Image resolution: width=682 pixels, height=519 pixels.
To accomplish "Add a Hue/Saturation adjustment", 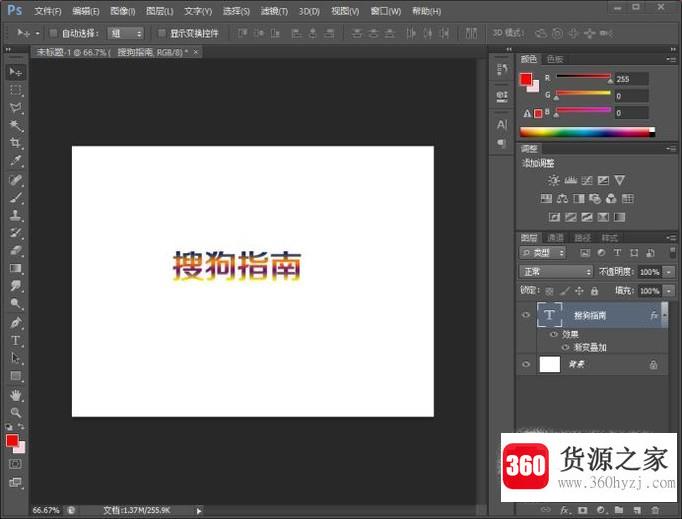I will click(x=545, y=199).
